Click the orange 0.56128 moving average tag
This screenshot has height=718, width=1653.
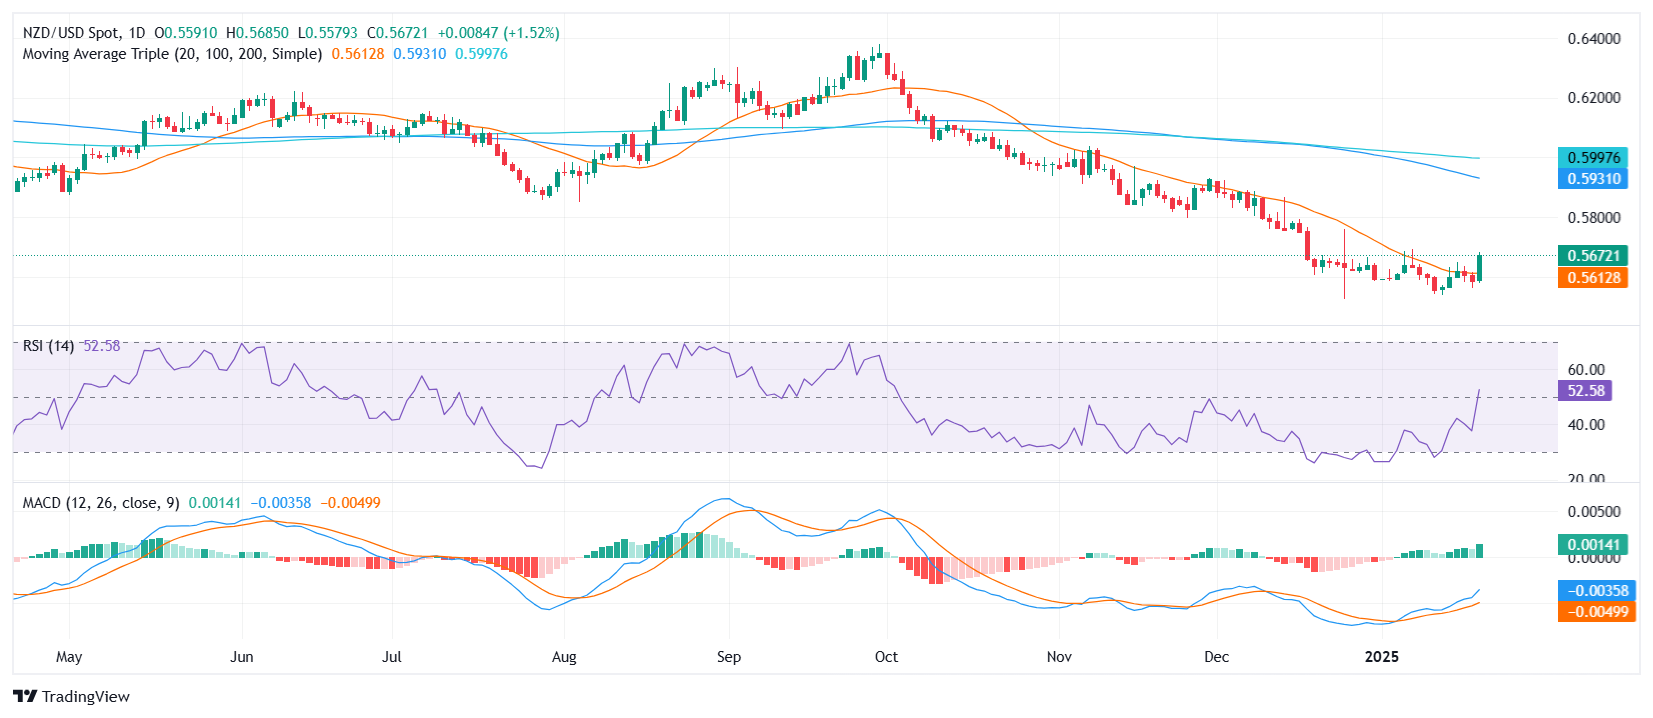(1593, 278)
